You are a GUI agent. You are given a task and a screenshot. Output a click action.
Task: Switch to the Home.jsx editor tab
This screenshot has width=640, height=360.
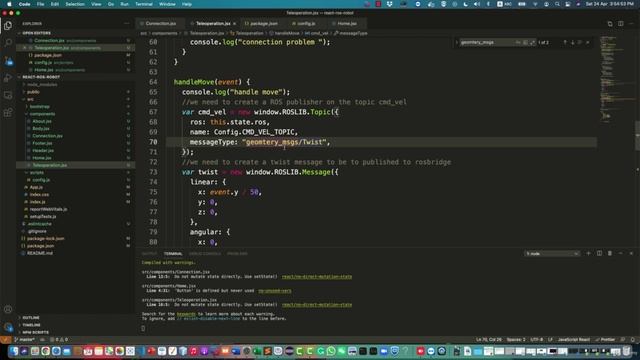346,24
